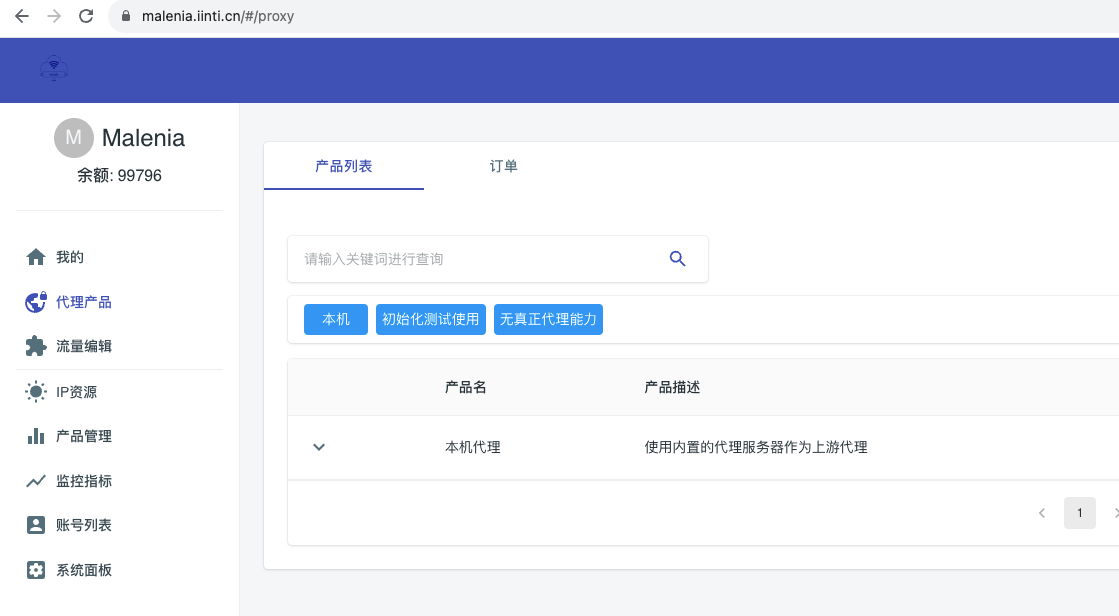Open the 账号列表 account list
The height and width of the screenshot is (616, 1119).
[x=81, y=524]
